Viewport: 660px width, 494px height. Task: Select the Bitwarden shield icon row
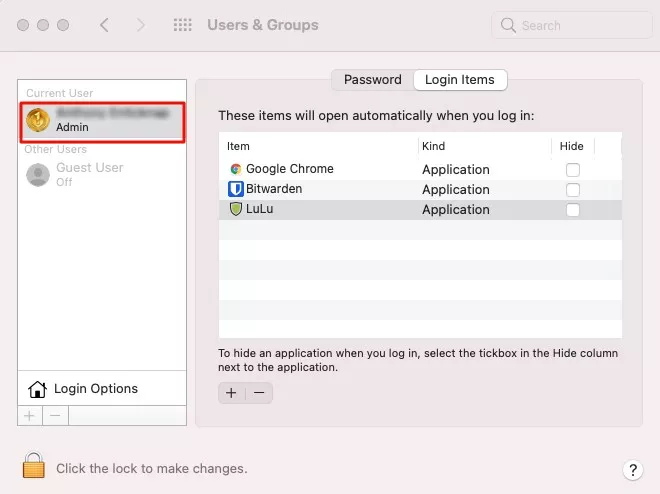tap(236, 189)
